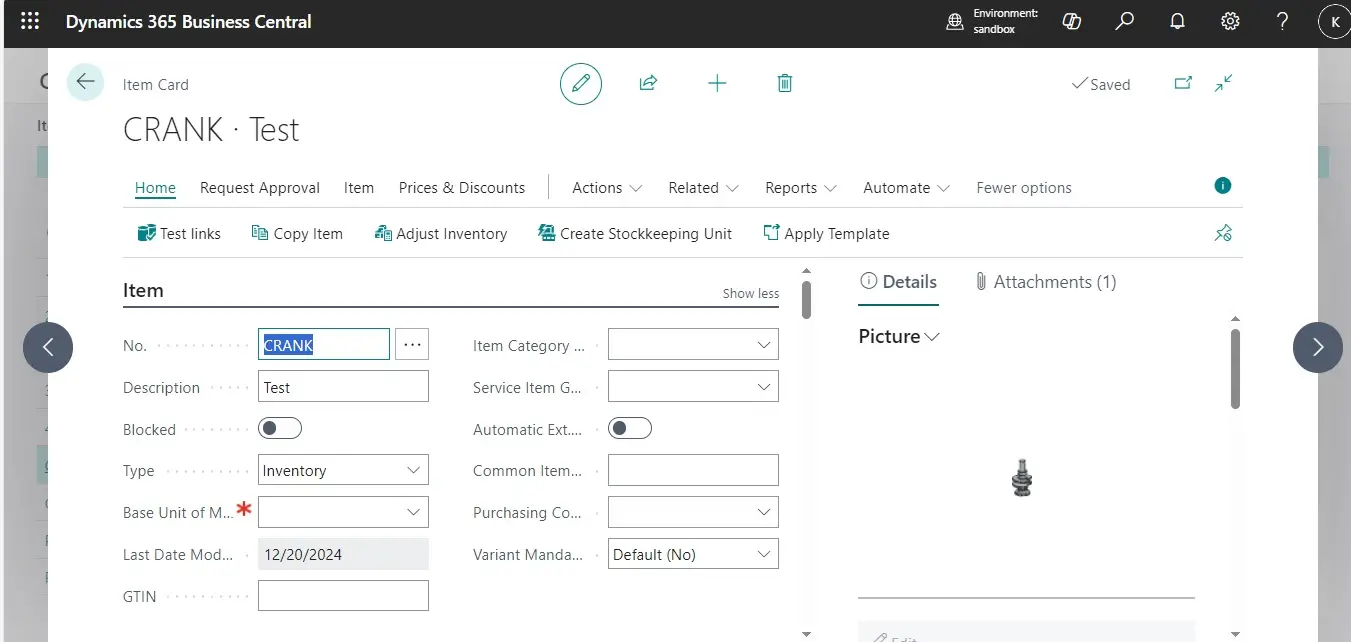The image size is (1351, 642).
Task: Expand the Variant Mandatory dropdown
Action: point(693,554)
